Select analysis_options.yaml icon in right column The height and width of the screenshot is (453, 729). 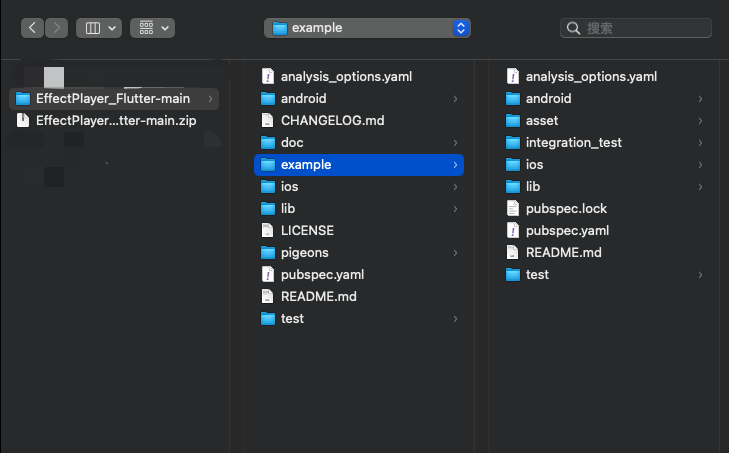512,77
